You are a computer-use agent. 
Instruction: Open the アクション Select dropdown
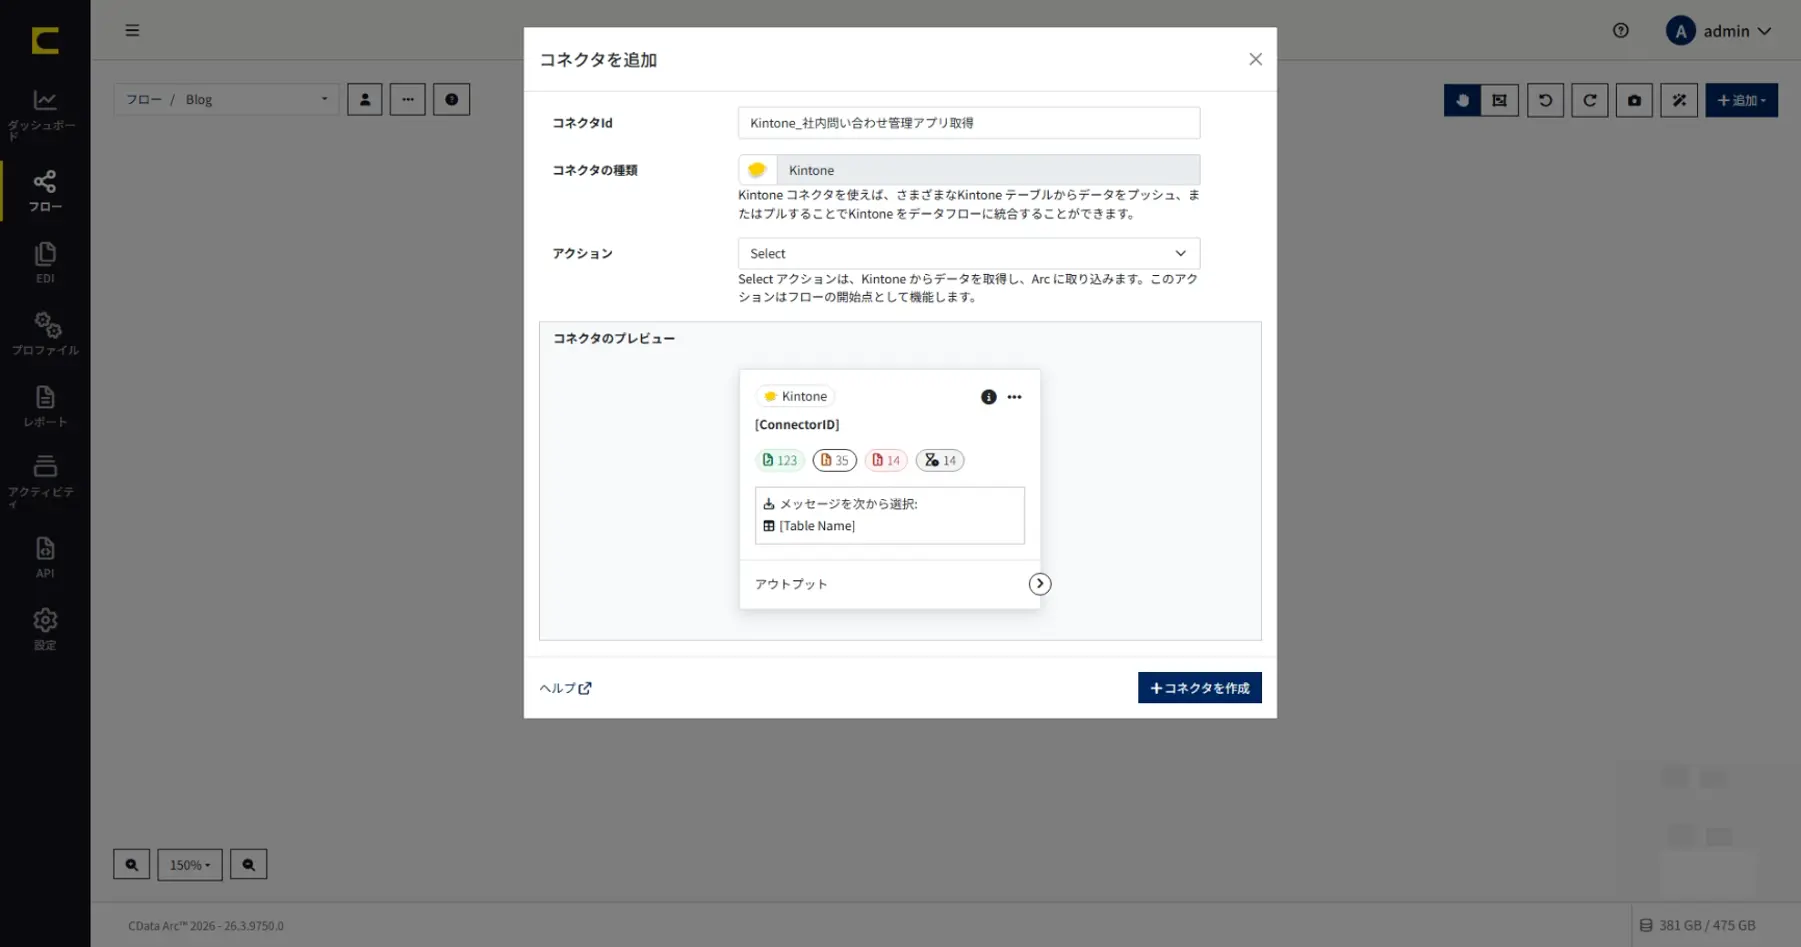click(x=969, y=254)
